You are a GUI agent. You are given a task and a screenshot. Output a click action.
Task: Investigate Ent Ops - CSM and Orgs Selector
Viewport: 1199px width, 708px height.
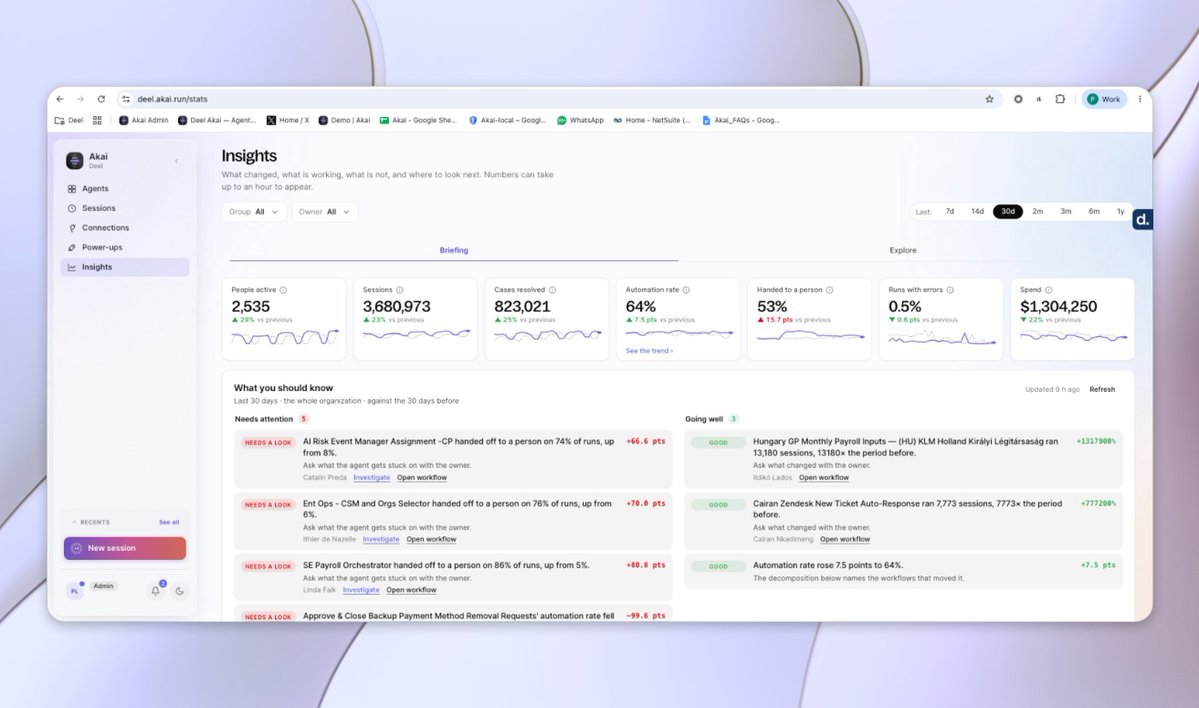click(x=381, y=539)
